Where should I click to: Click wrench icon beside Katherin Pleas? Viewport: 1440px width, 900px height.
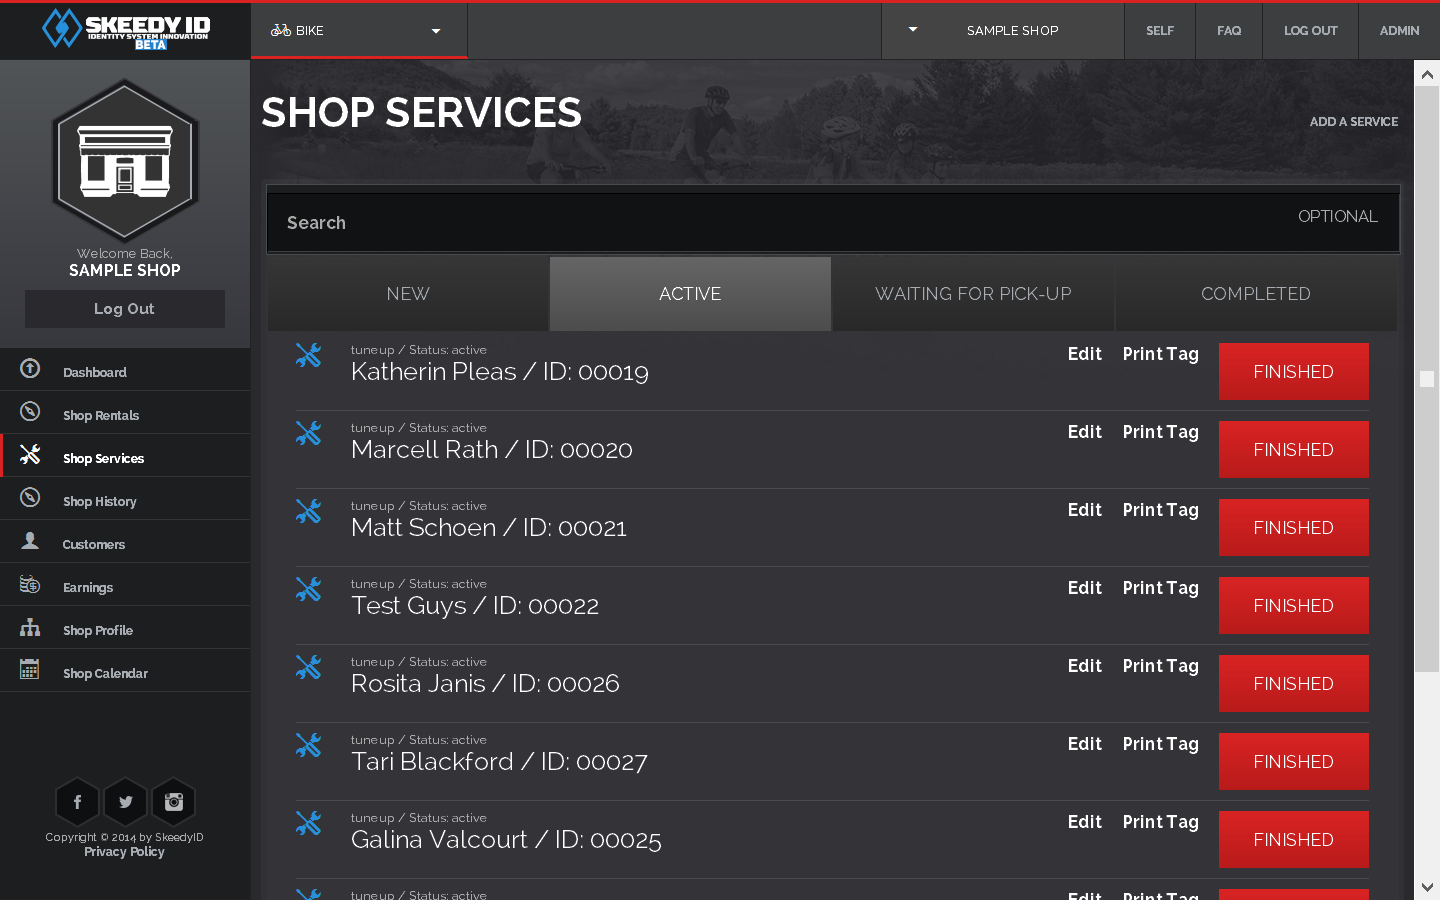308,356
